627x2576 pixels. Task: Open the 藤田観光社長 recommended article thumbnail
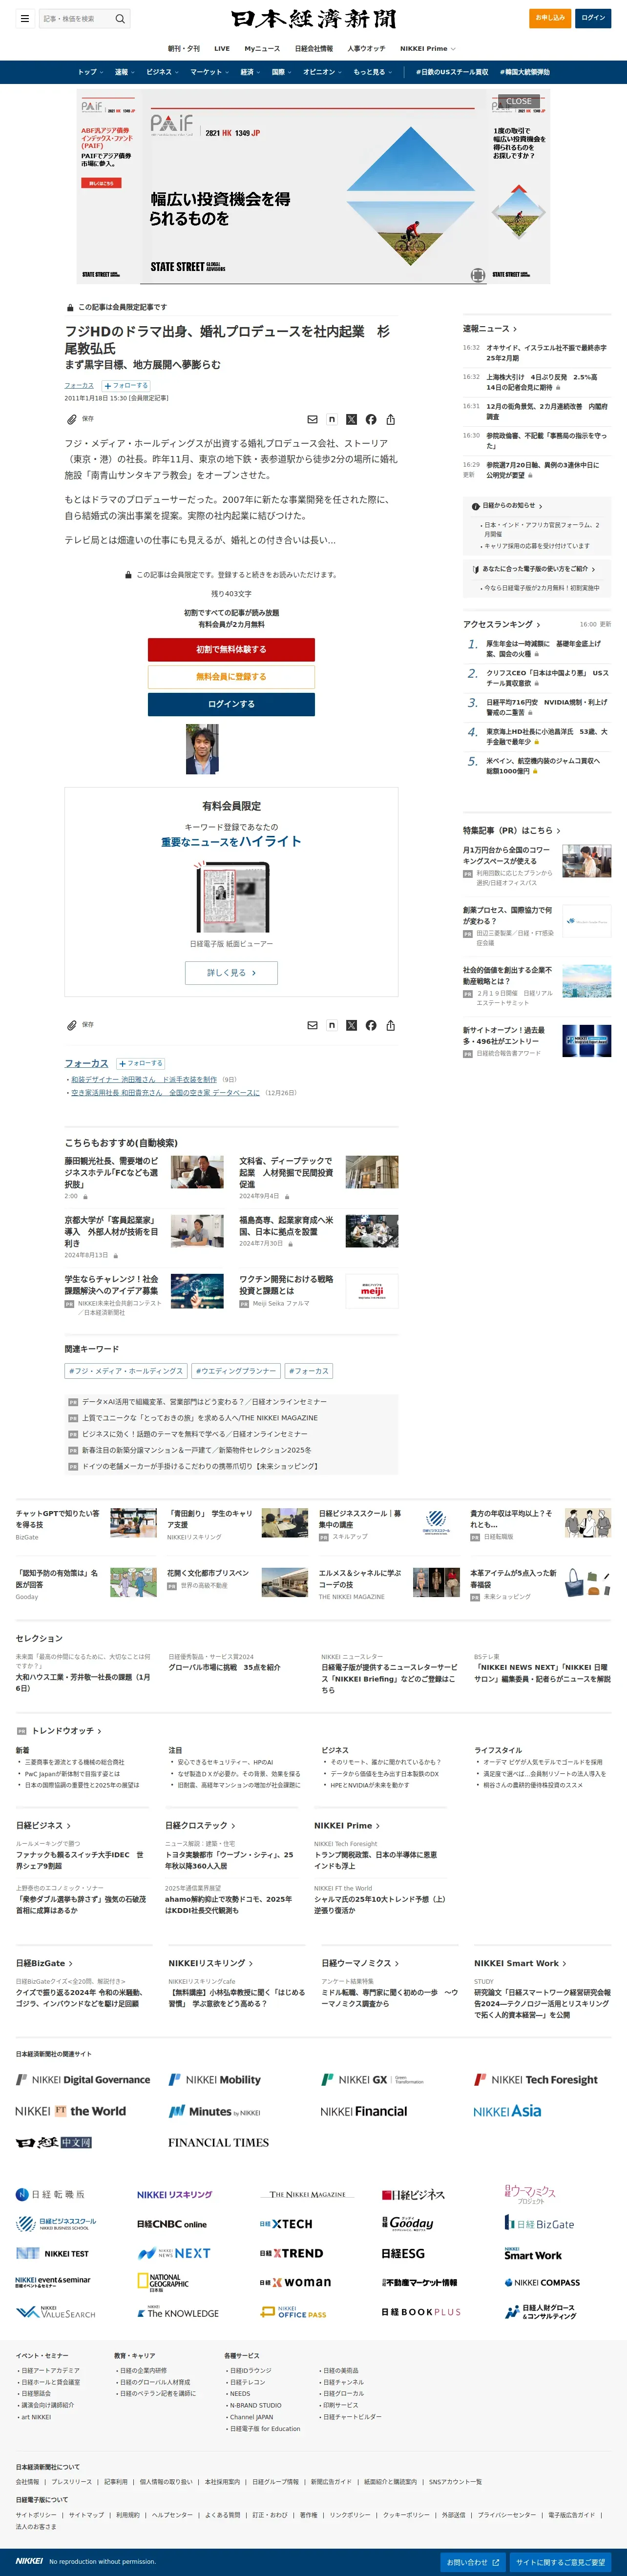[x=197, y=1172]
